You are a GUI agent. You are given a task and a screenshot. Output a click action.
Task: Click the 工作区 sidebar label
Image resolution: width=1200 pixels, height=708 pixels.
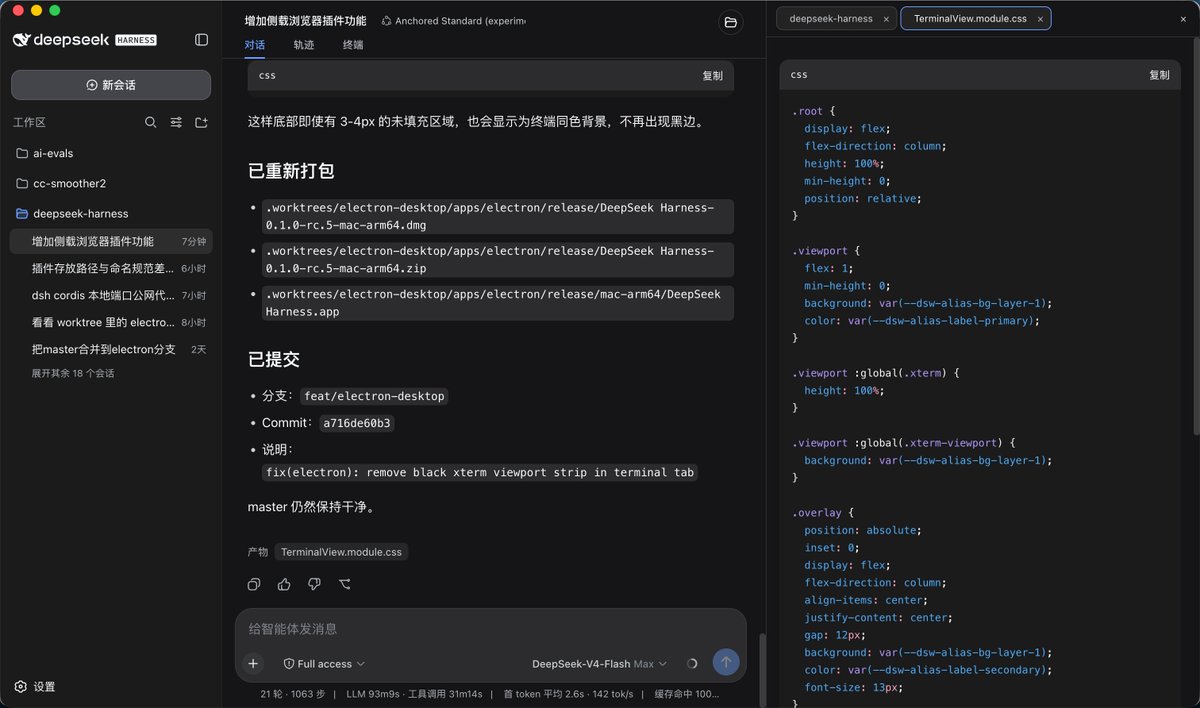tap(29, 122)
